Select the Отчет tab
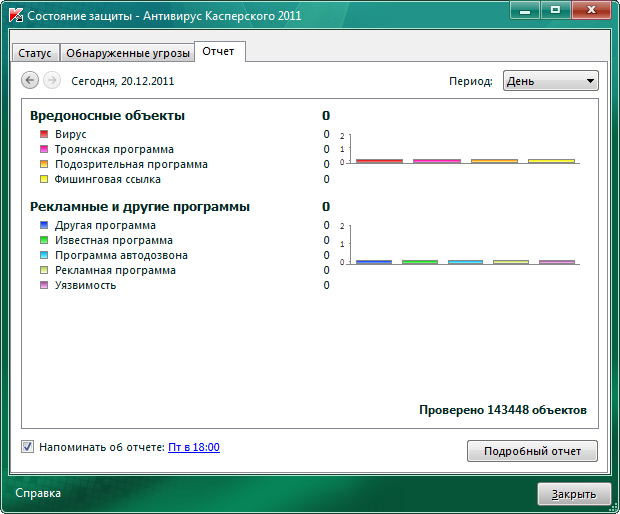 219,51
